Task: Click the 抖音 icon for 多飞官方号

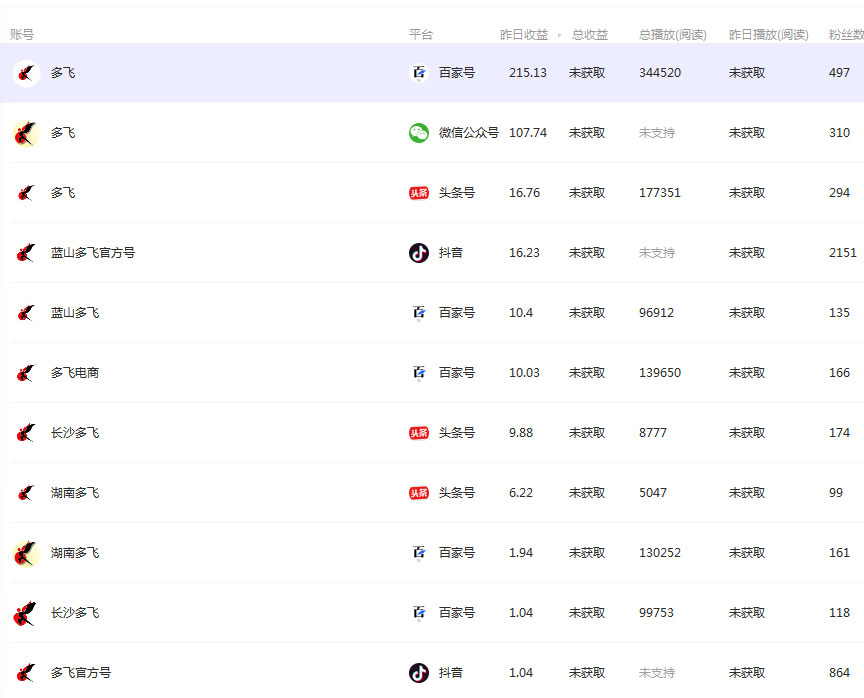Action: pos(419,673)
